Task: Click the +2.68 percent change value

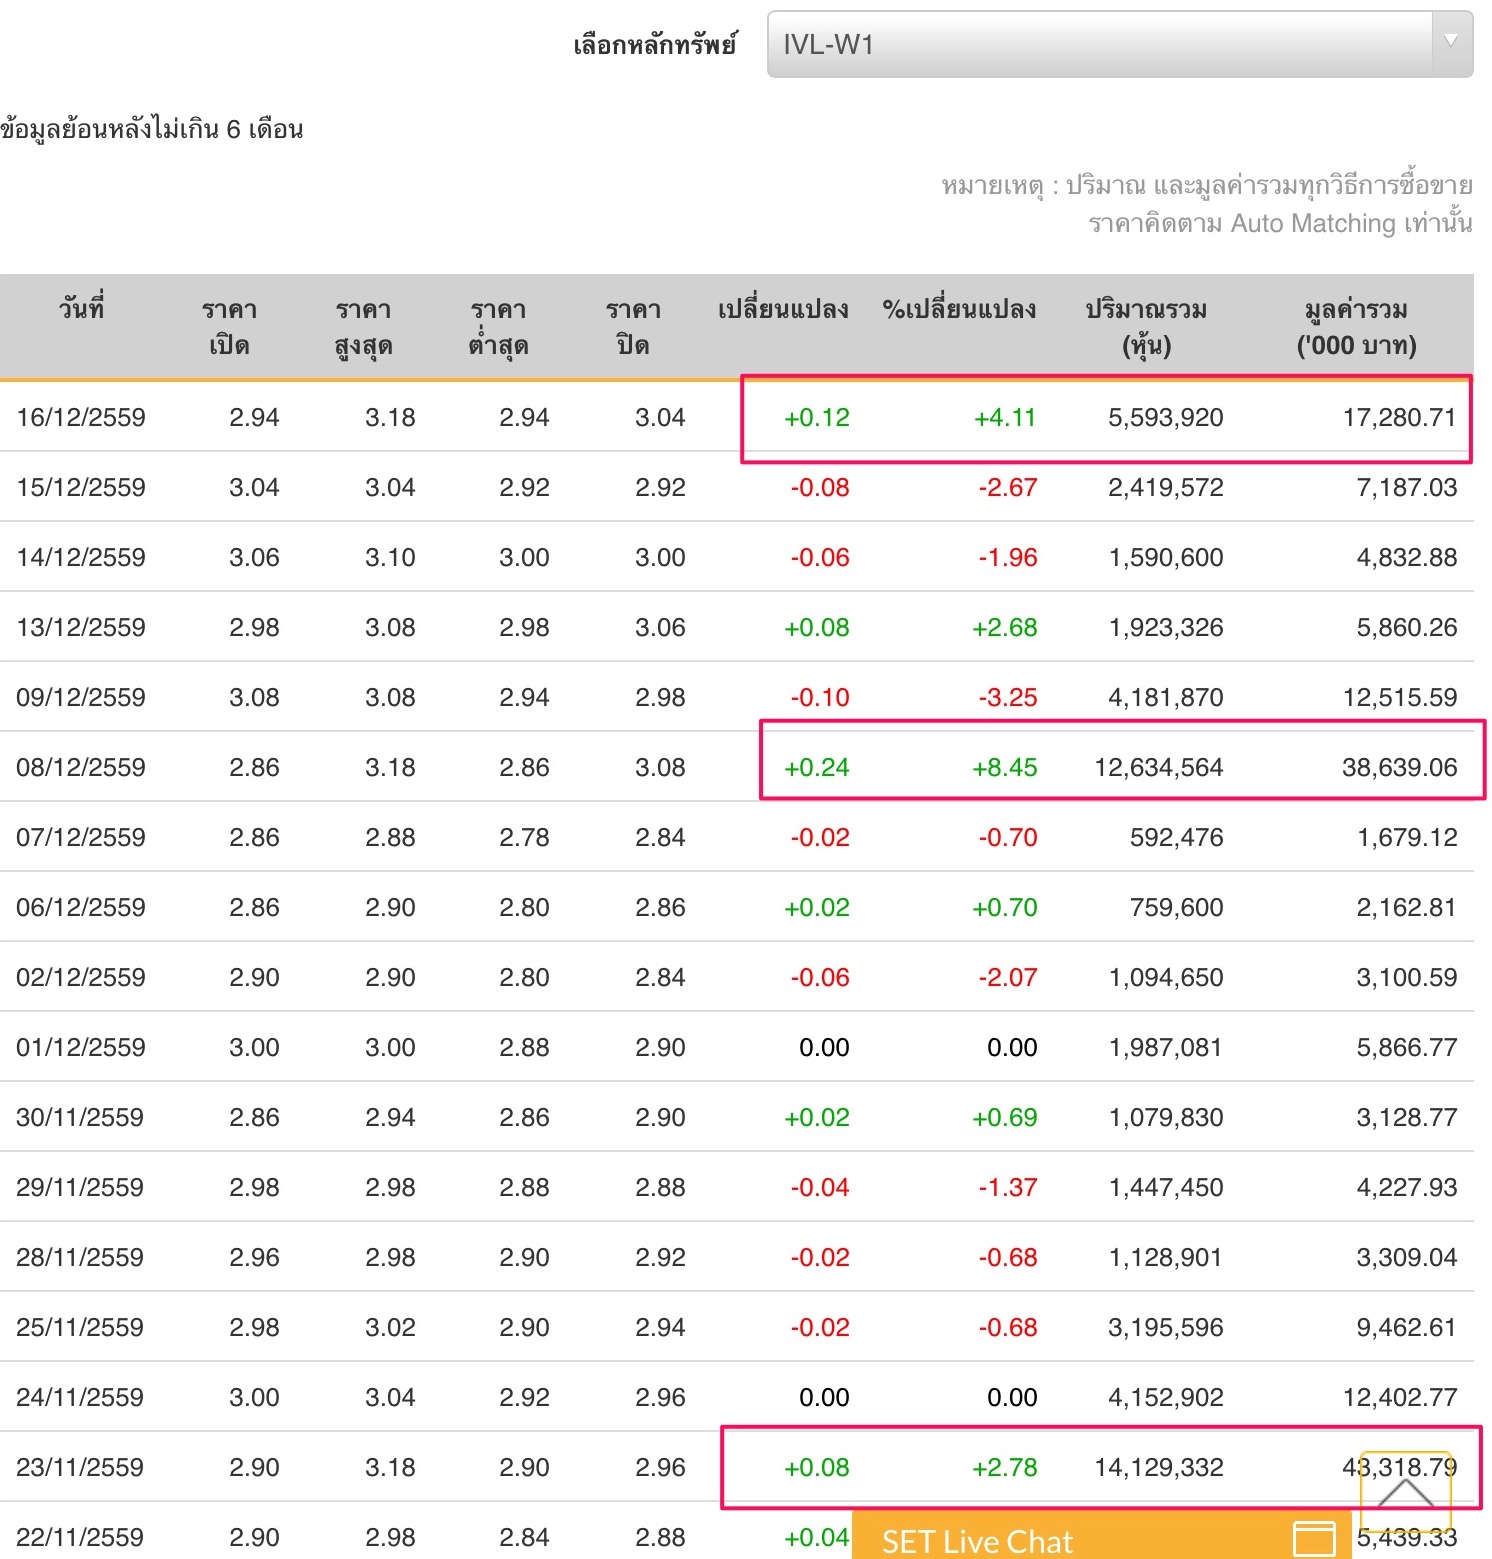Action: [x=1005, y=627]
